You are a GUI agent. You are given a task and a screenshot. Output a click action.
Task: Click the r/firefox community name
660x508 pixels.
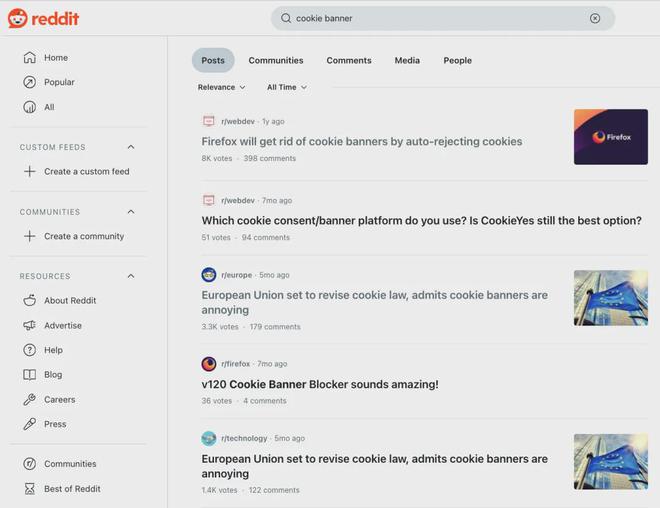point(236,364)
